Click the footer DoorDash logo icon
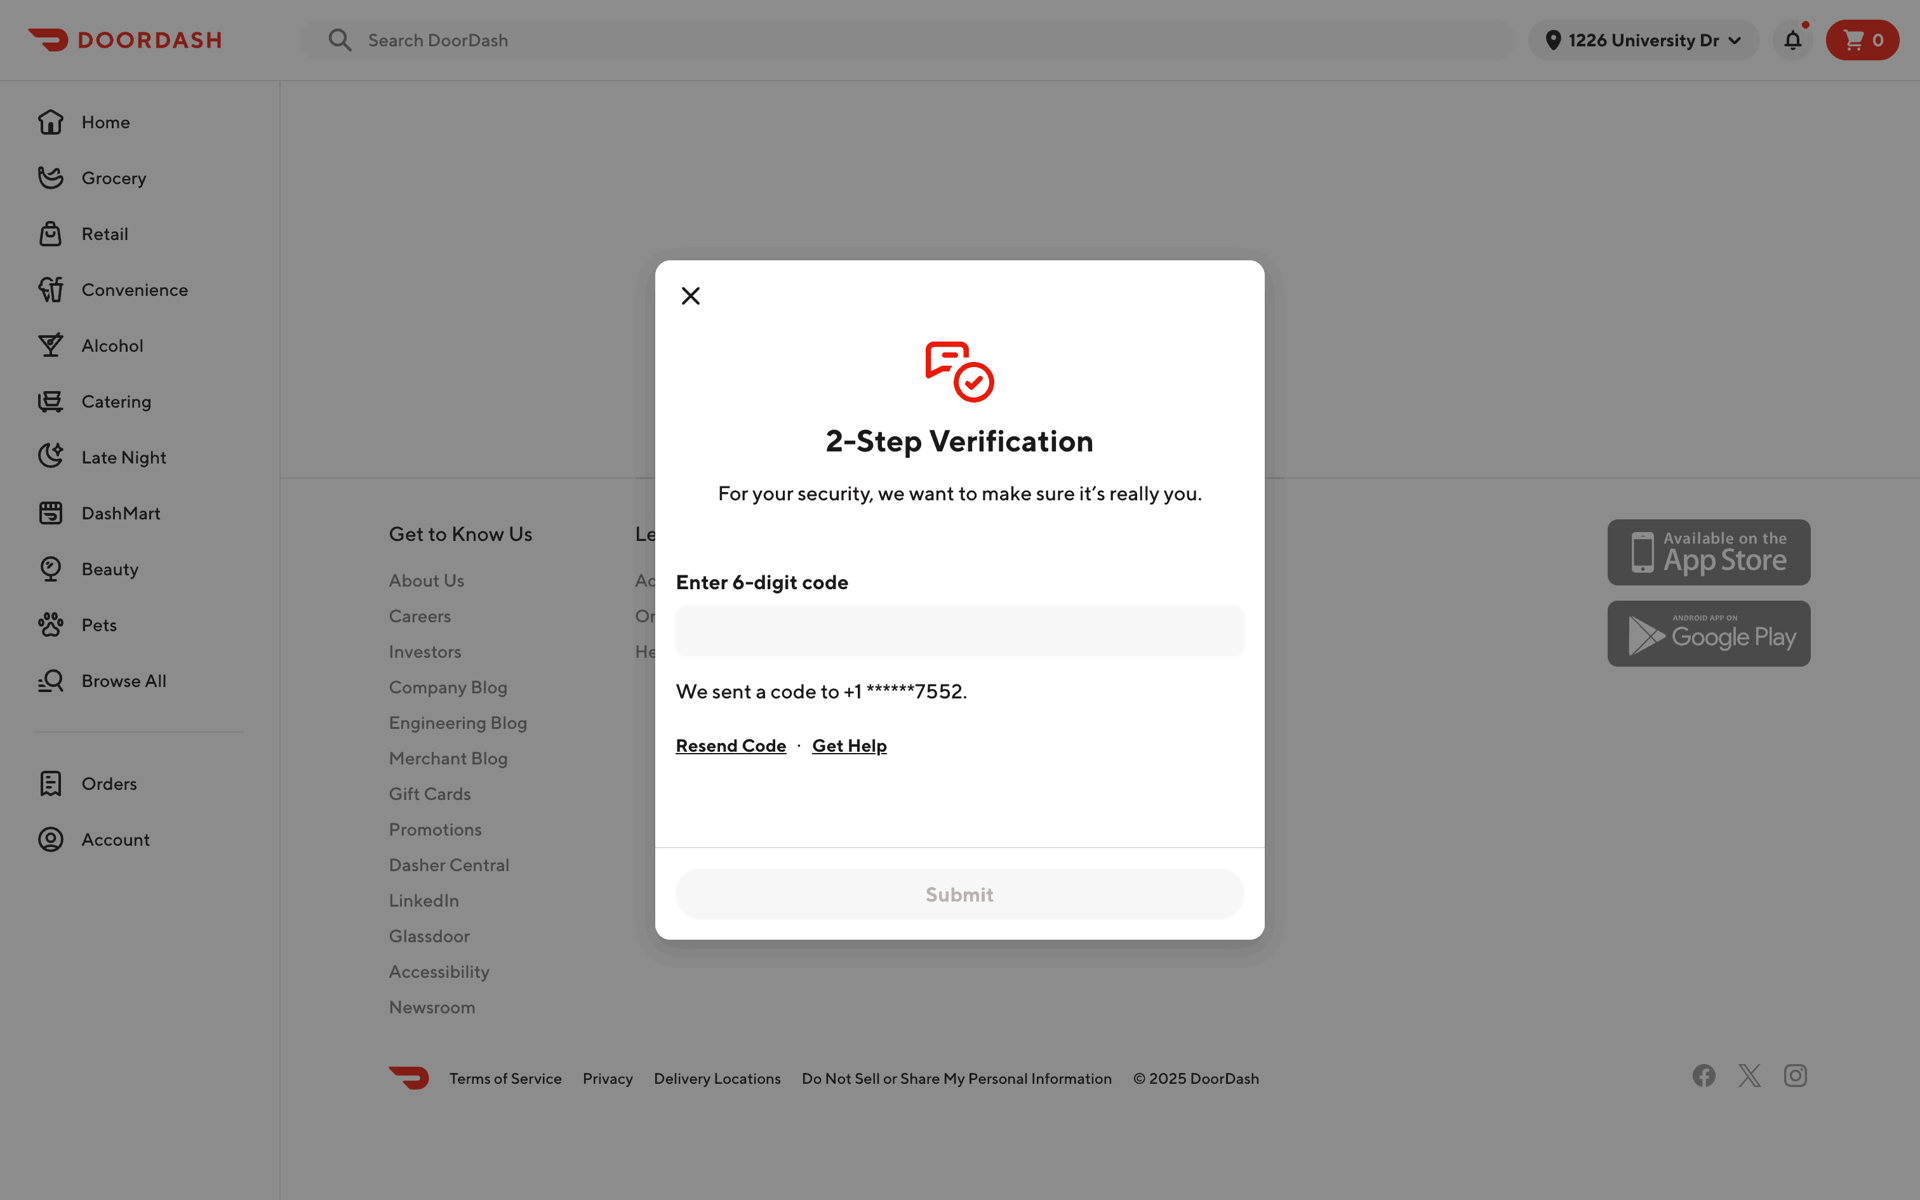The image size is (1920, 1200). tap(409, 1078)
